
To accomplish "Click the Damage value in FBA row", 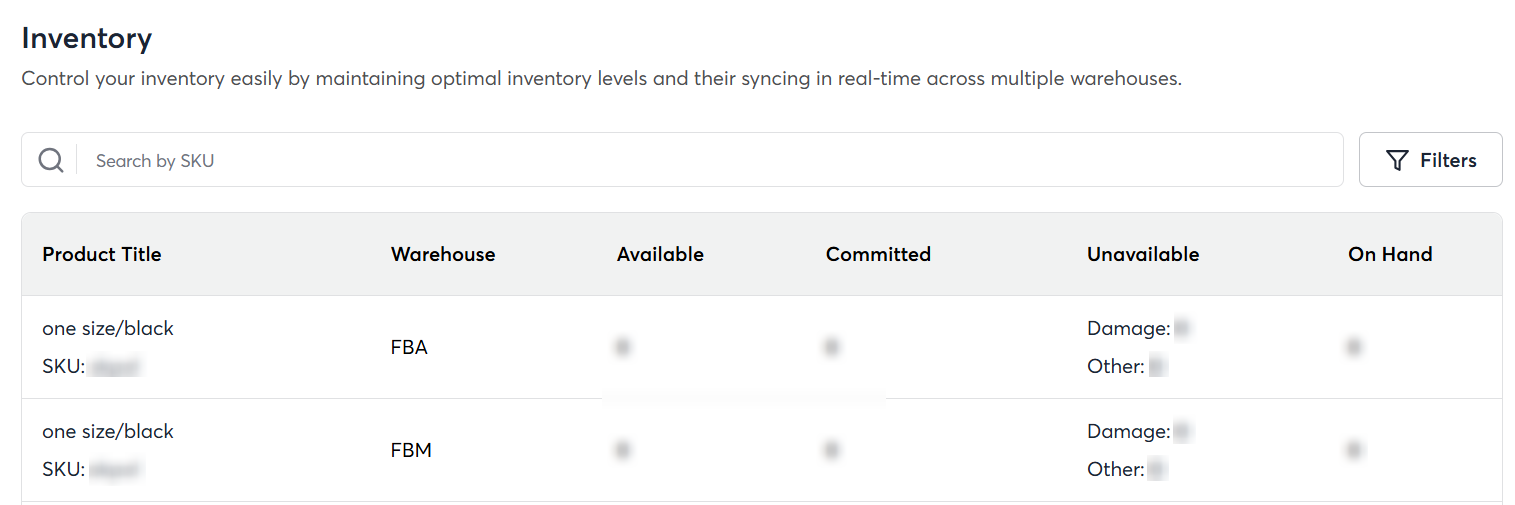I will coord(1183,328).
